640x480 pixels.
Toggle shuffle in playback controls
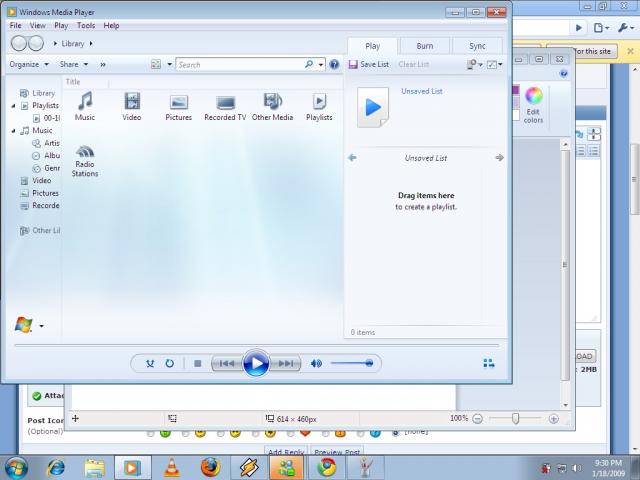point(150,363)
